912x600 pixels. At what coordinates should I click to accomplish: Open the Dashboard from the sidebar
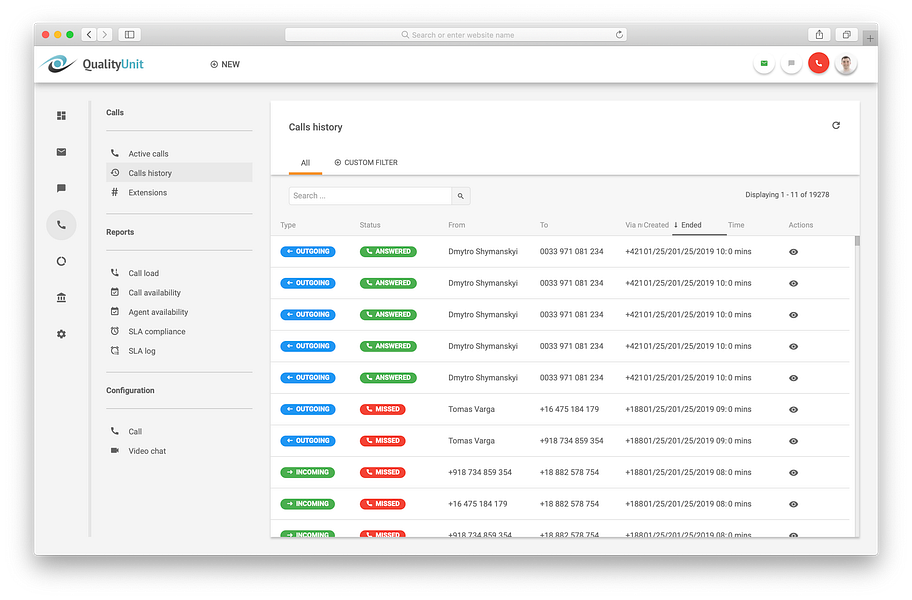(x=61, y=115)
